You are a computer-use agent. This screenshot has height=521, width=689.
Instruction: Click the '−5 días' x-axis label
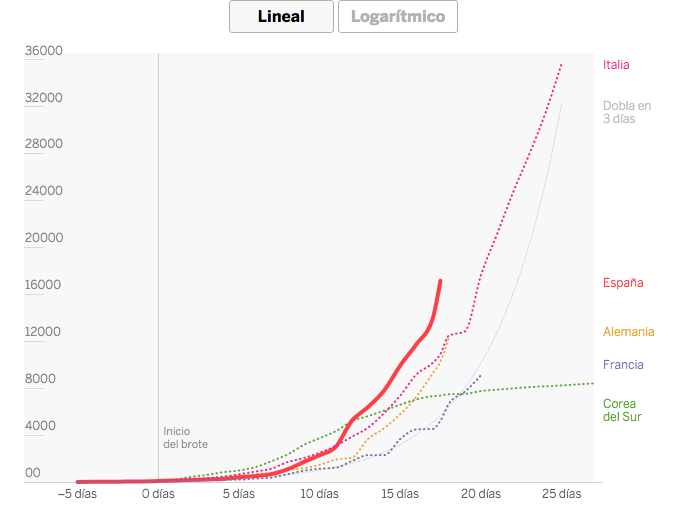(79, 494)
